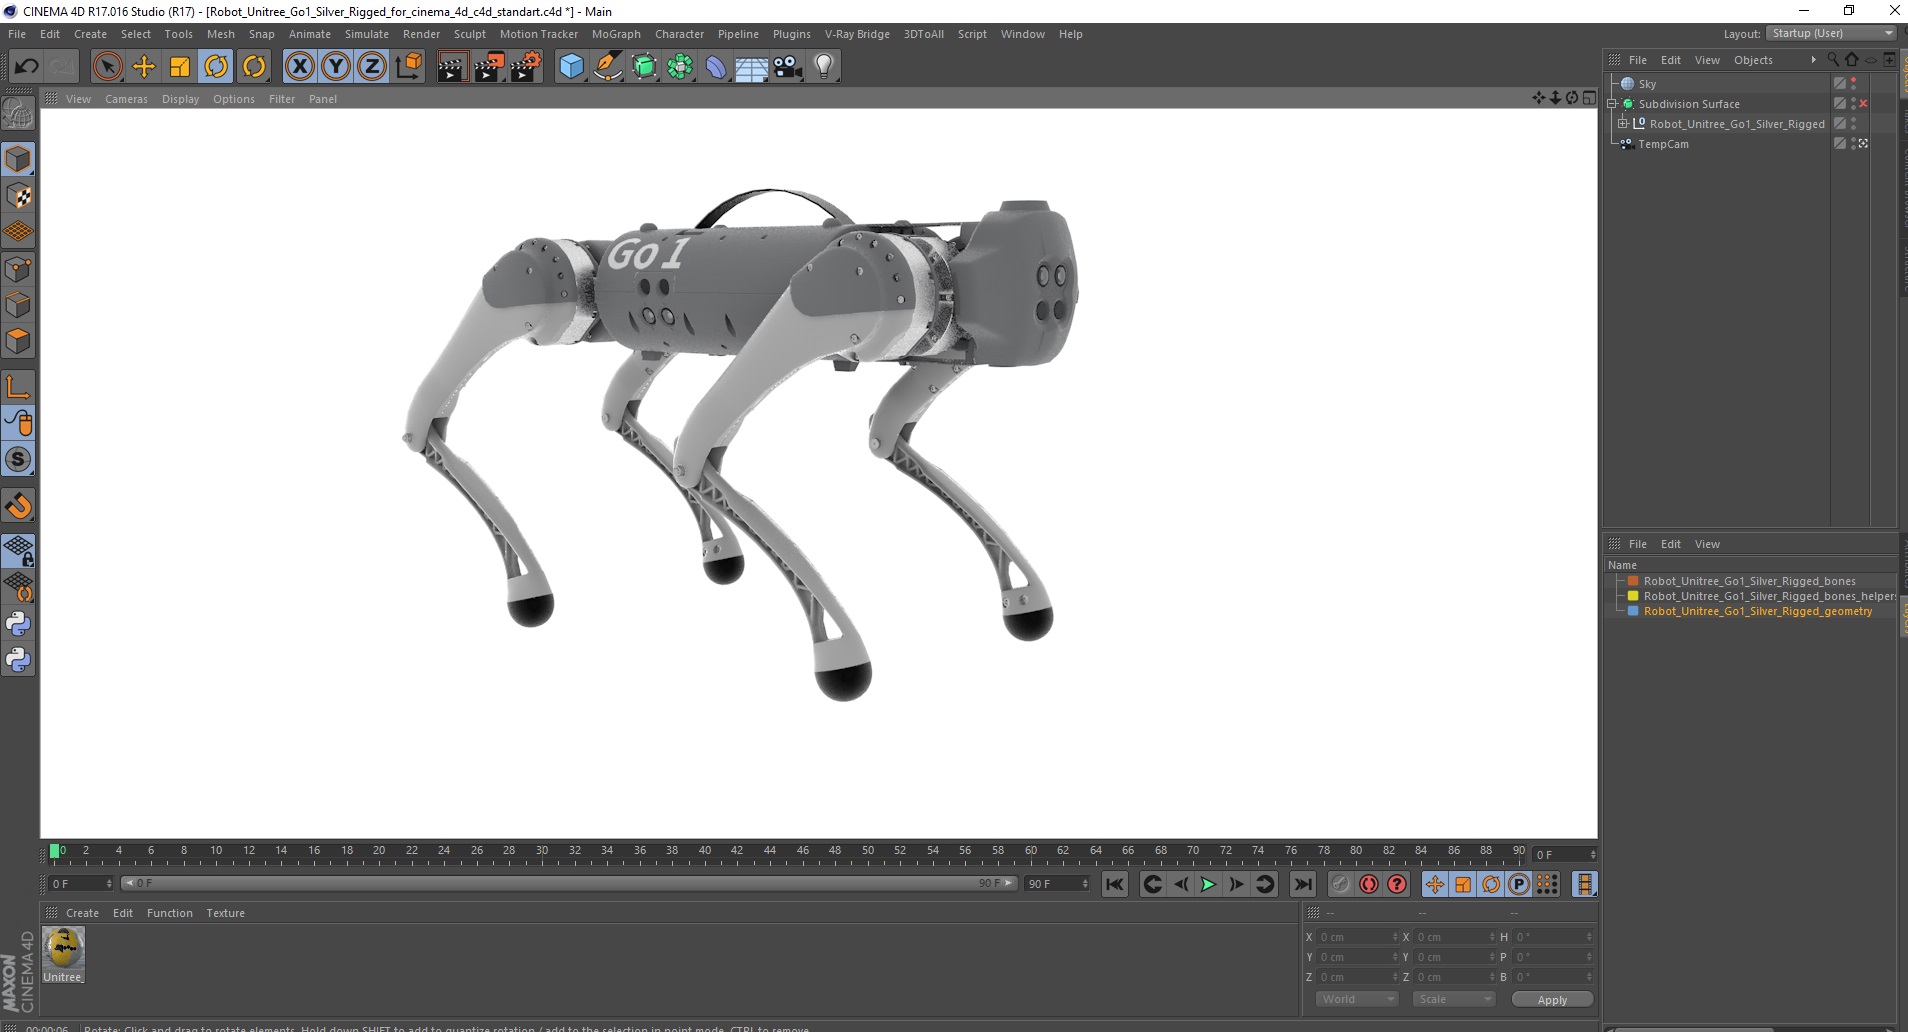
Task: Select Robot_Unitree_Go1_Silver_Rigged_bones layer
Action: click(1749, 581)
